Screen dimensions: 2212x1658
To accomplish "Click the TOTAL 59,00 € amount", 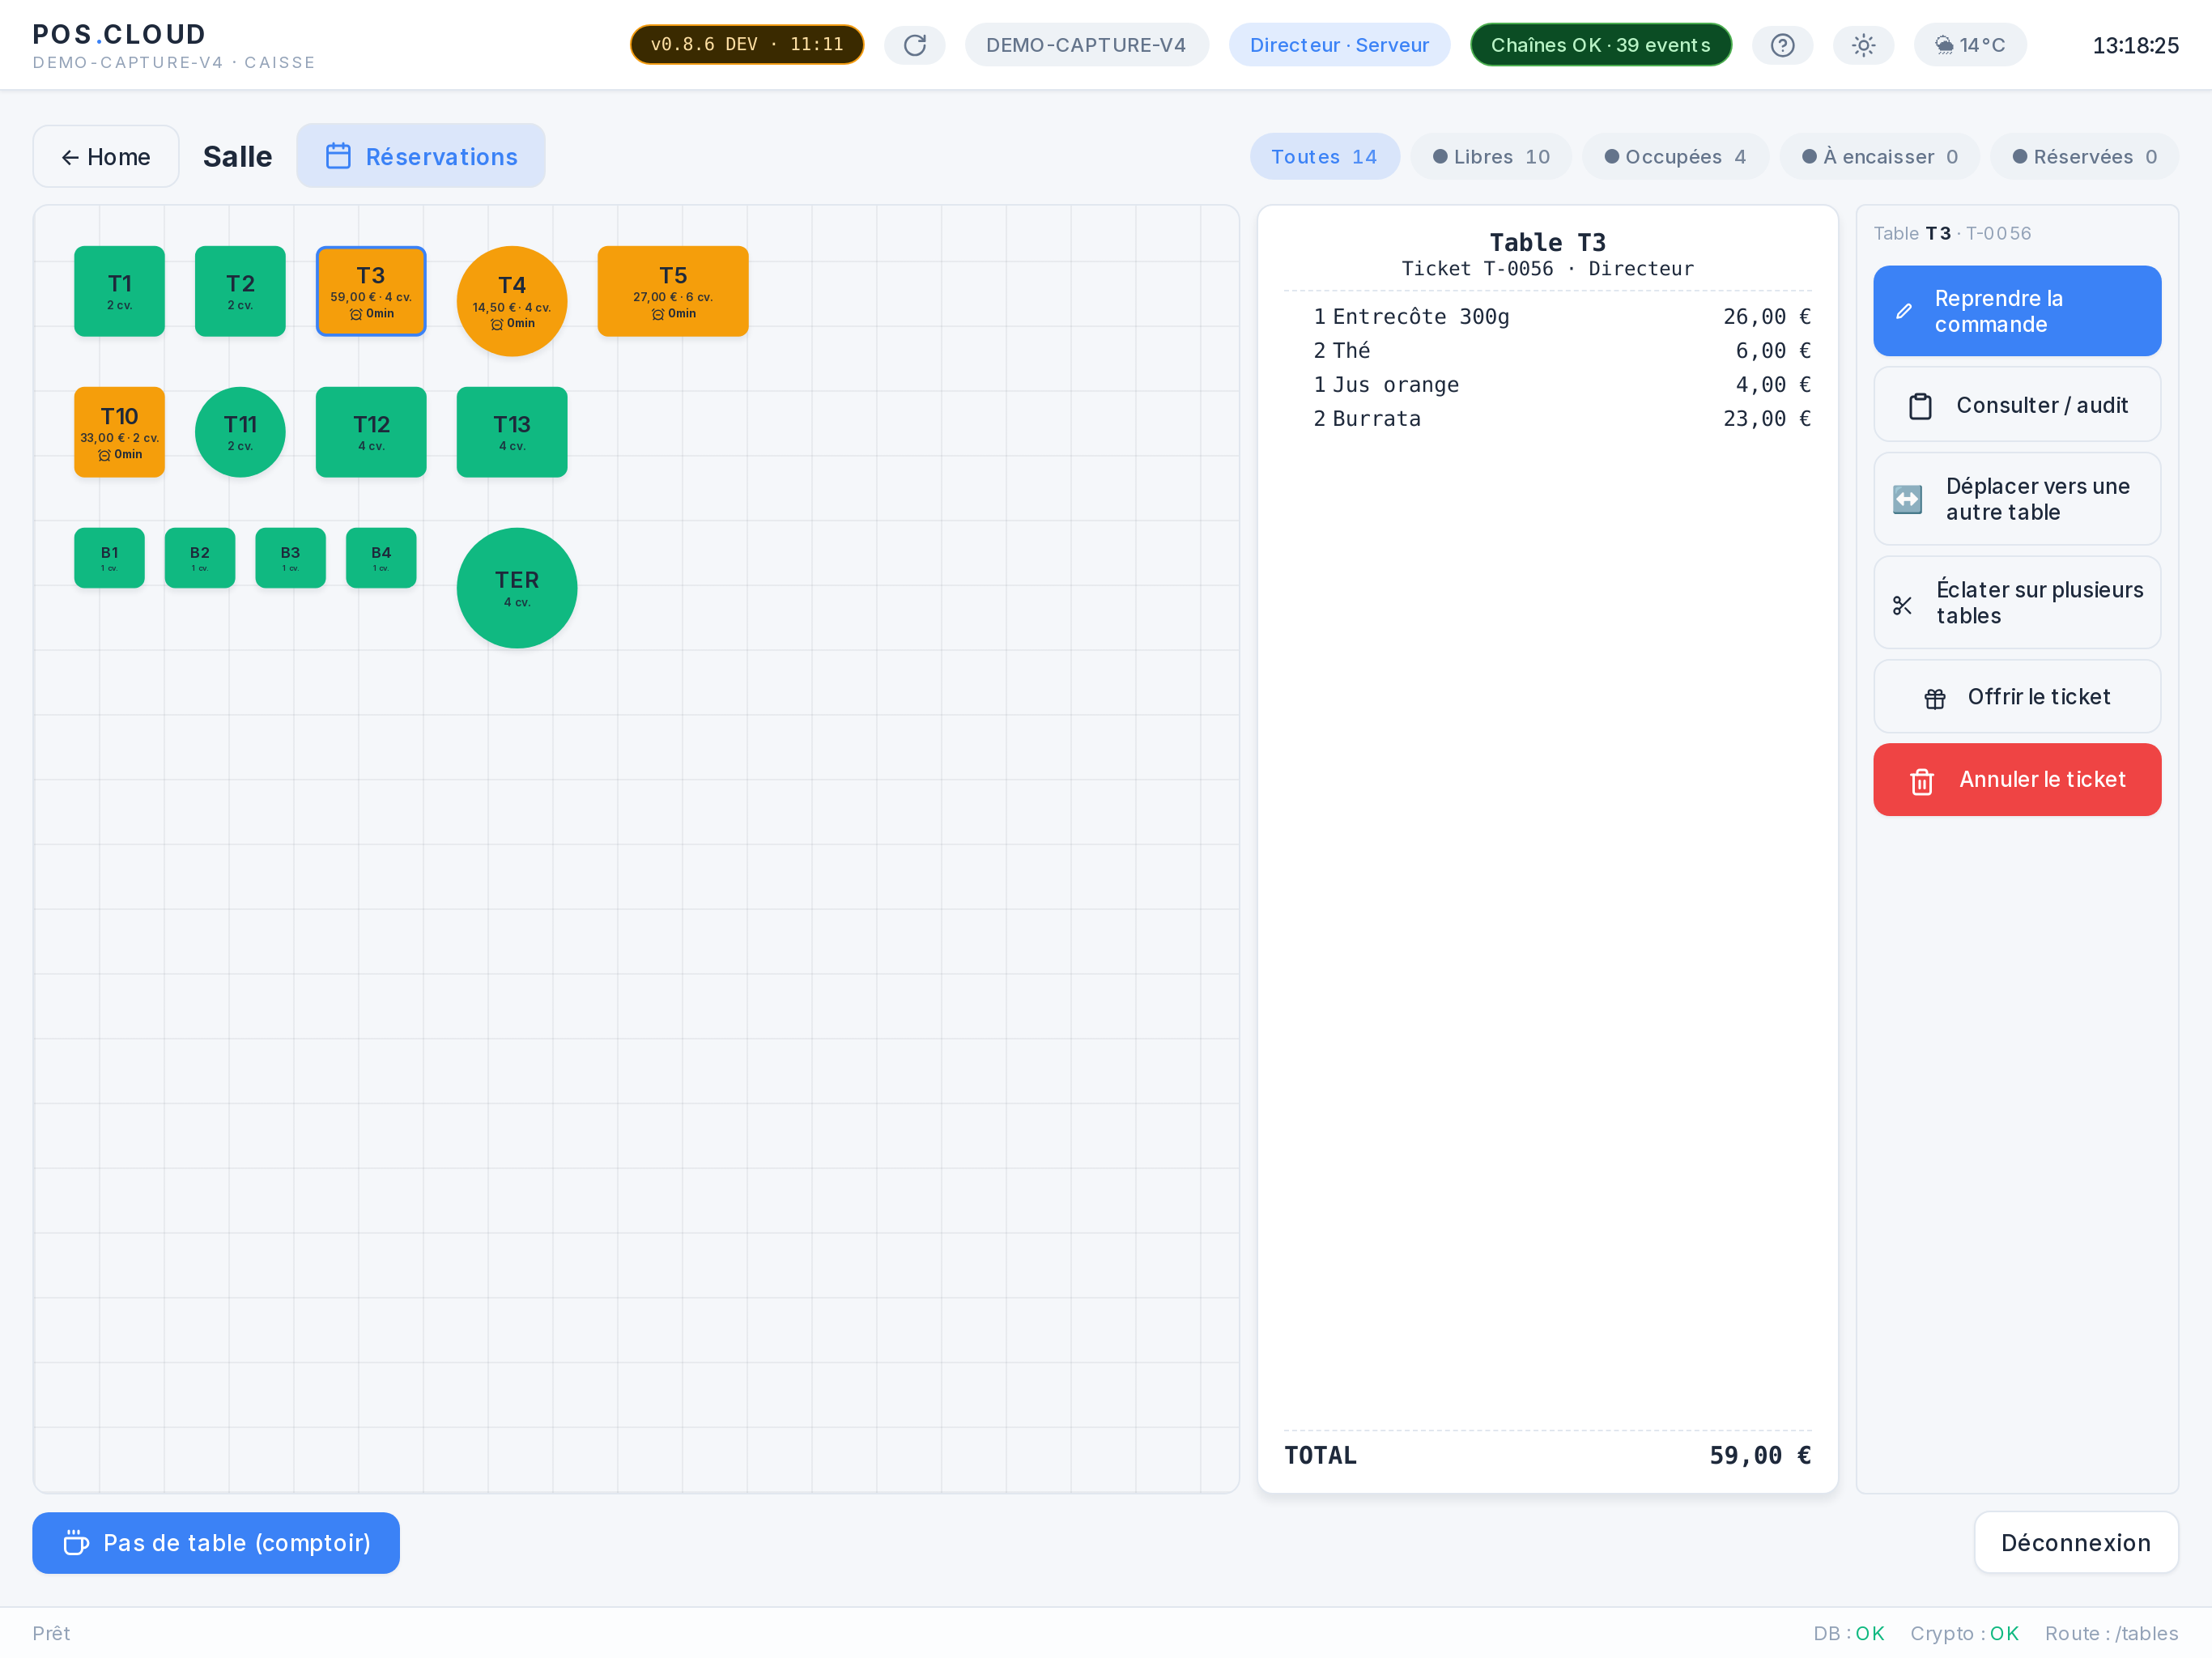I will click(x=1759, y=1455).
